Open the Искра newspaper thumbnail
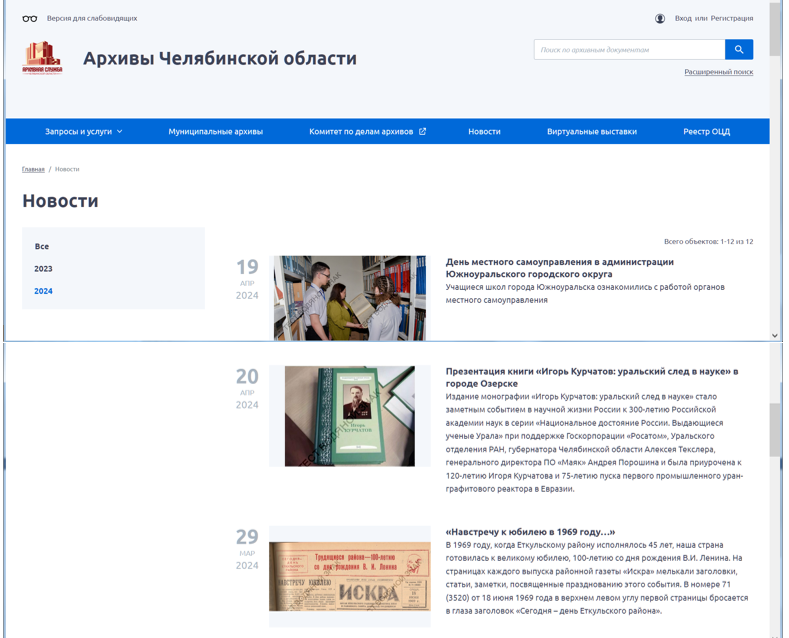The image size is (789, 638). click(349, 577)
